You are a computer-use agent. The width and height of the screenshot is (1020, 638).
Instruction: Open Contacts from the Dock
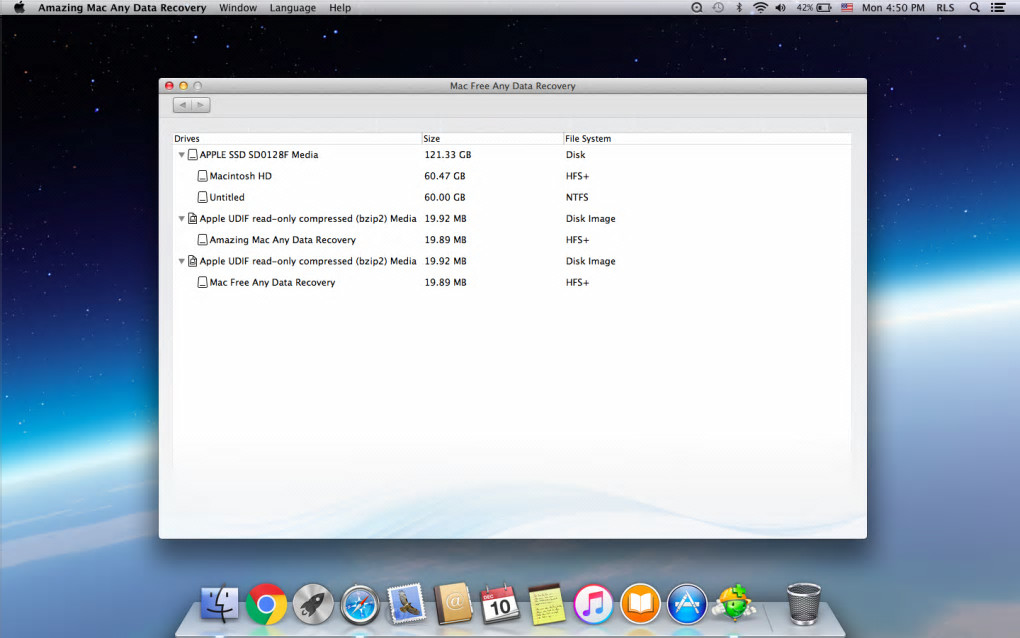453,604
